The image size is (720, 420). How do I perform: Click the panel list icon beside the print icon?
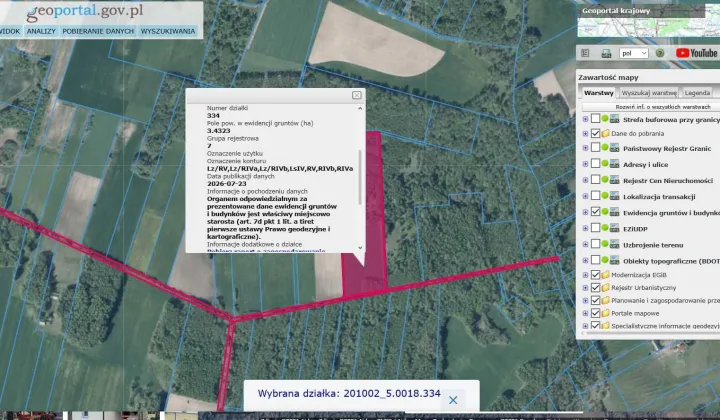tap(585, 53)
